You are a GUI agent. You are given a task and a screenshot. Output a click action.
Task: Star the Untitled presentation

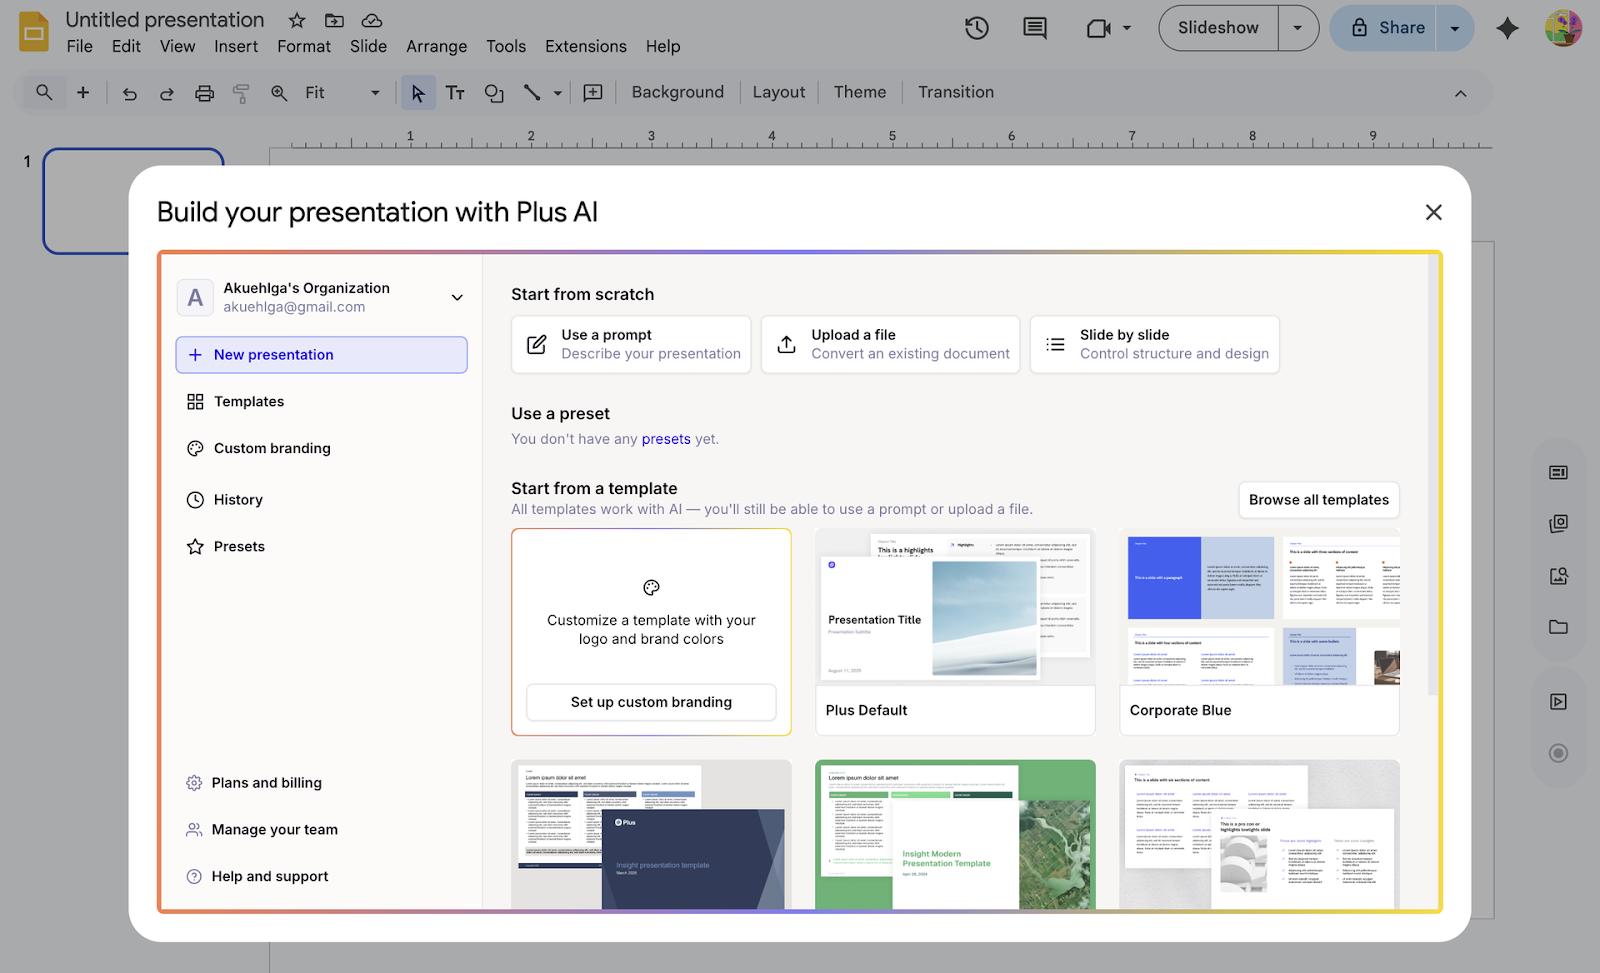(297, 20)
